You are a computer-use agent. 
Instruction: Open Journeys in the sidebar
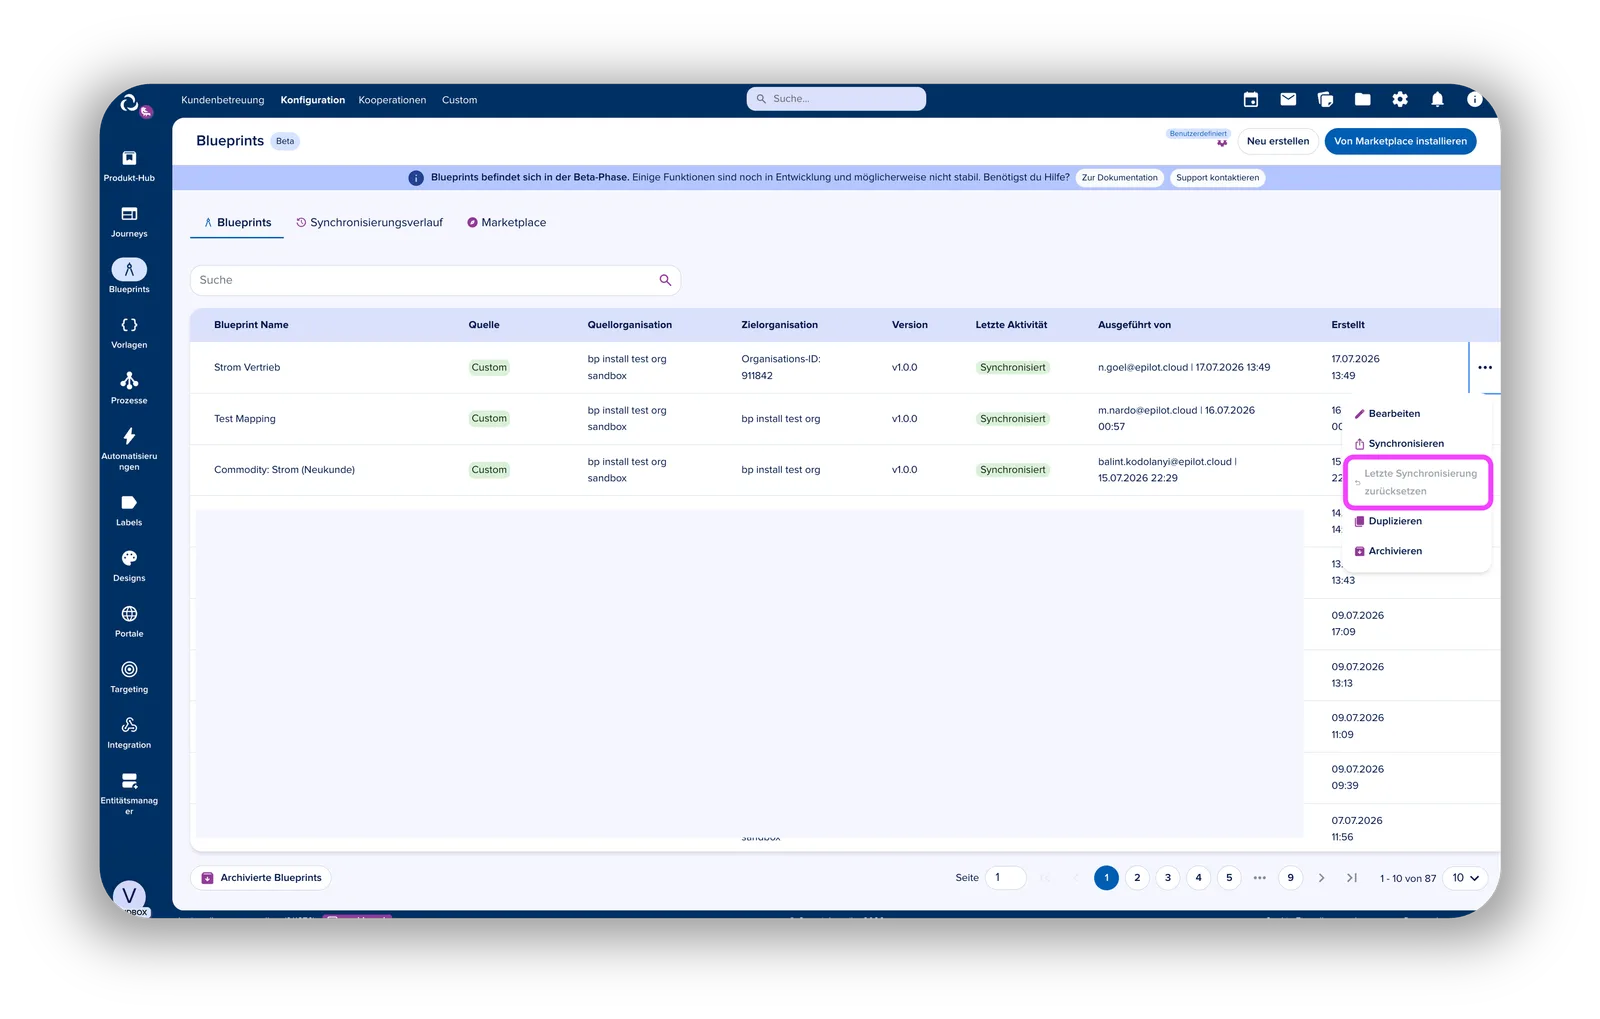tap(129, 214)
